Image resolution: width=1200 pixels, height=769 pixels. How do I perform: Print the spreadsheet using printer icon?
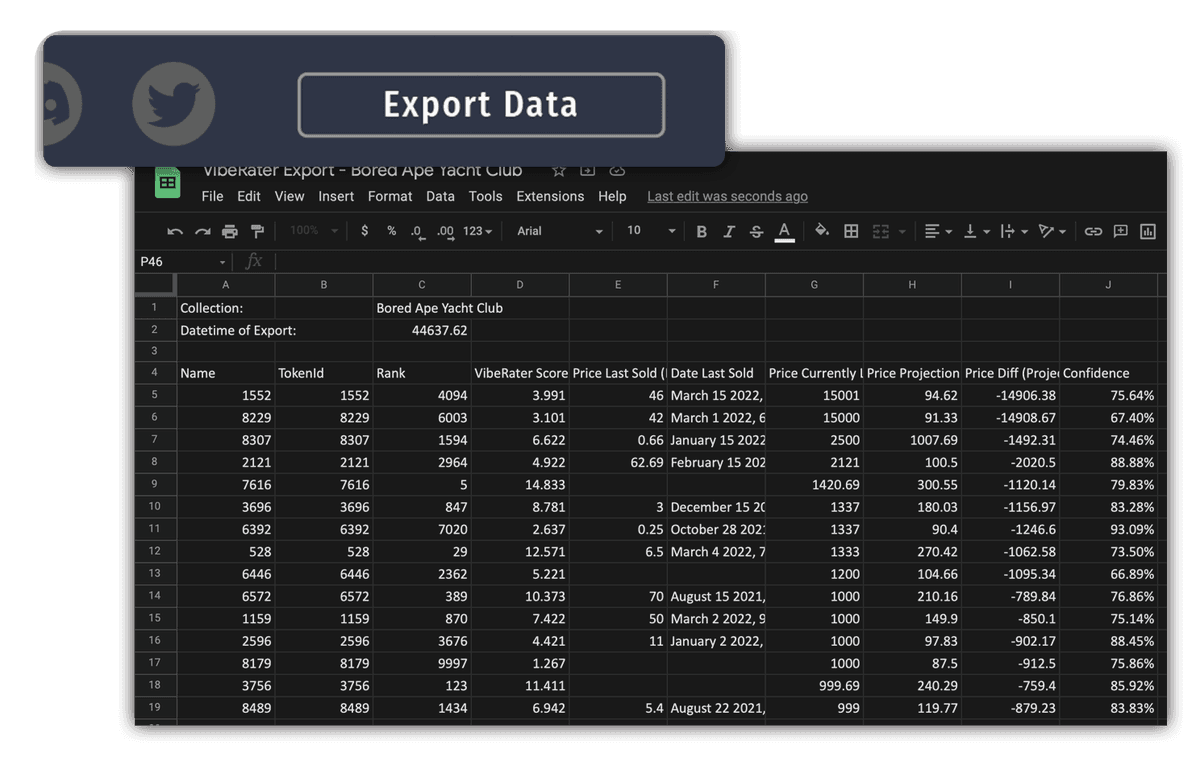pos(230,231)
